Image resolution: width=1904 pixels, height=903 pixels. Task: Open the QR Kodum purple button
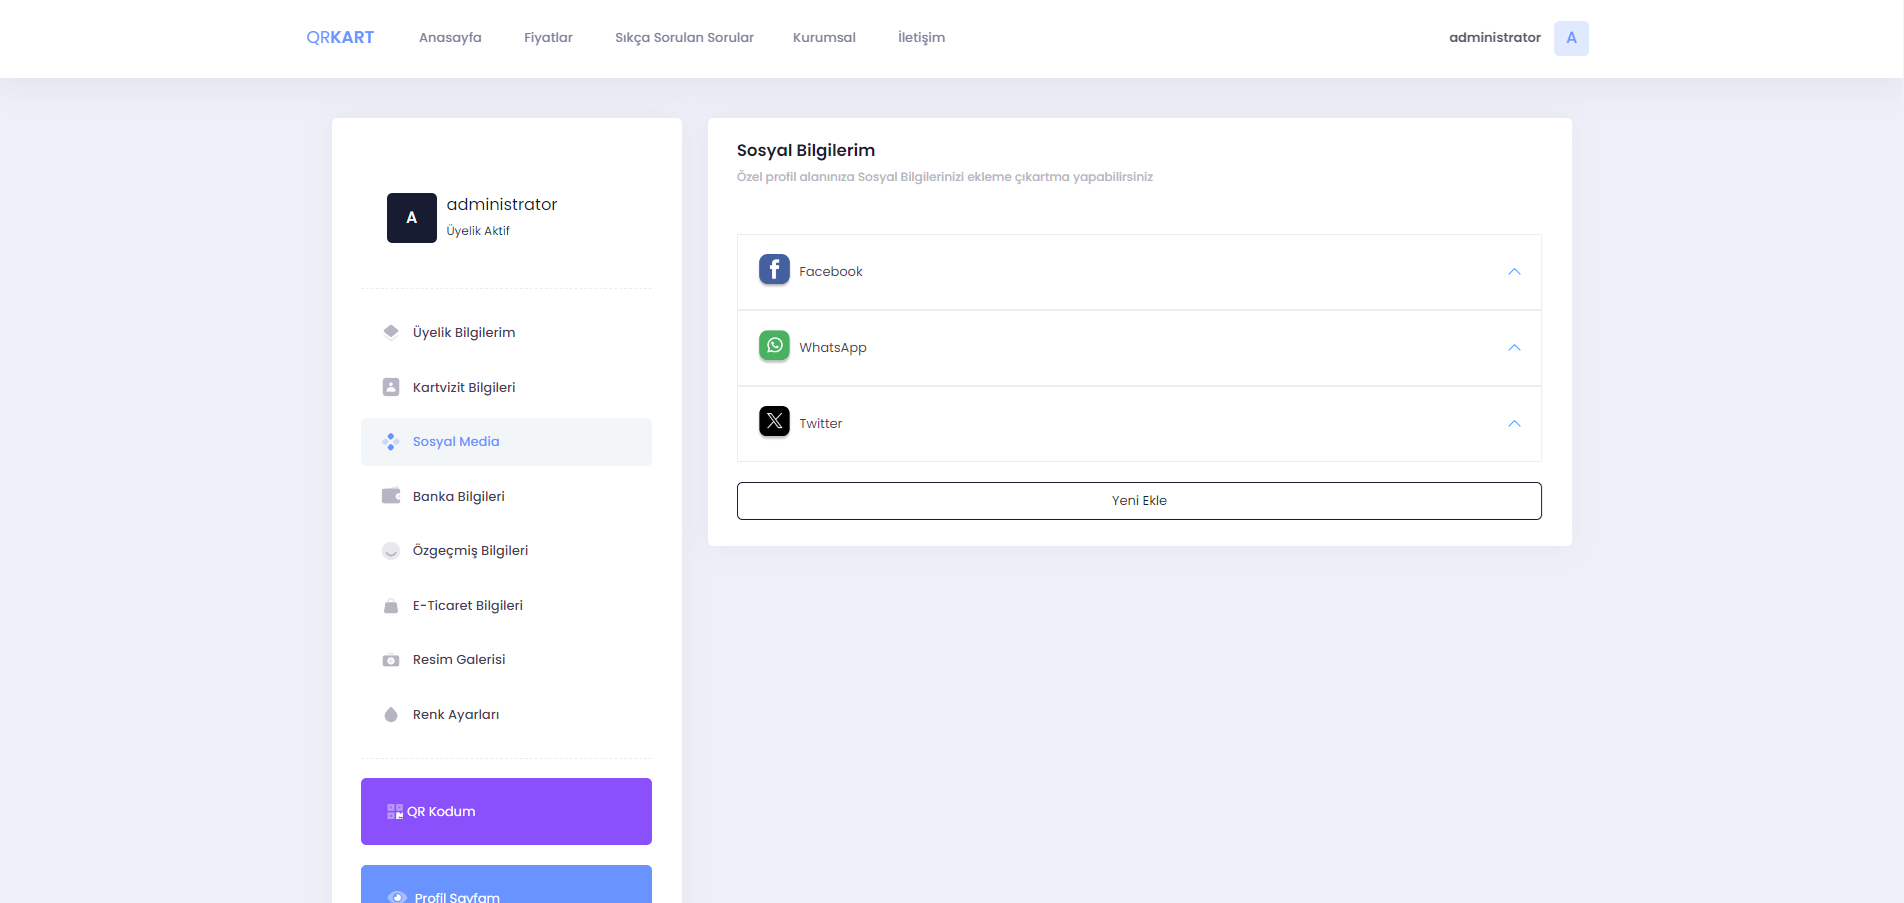tap(506, 811)
